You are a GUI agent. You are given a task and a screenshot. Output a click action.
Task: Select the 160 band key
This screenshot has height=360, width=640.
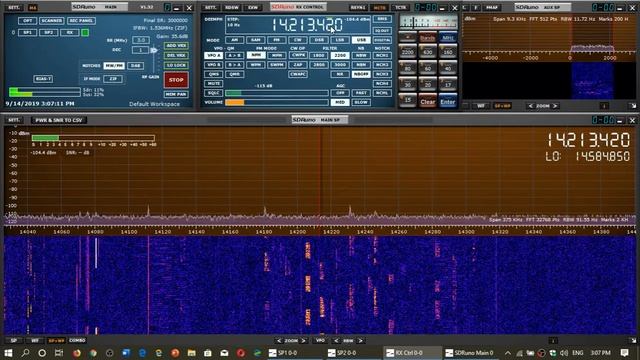448,52
